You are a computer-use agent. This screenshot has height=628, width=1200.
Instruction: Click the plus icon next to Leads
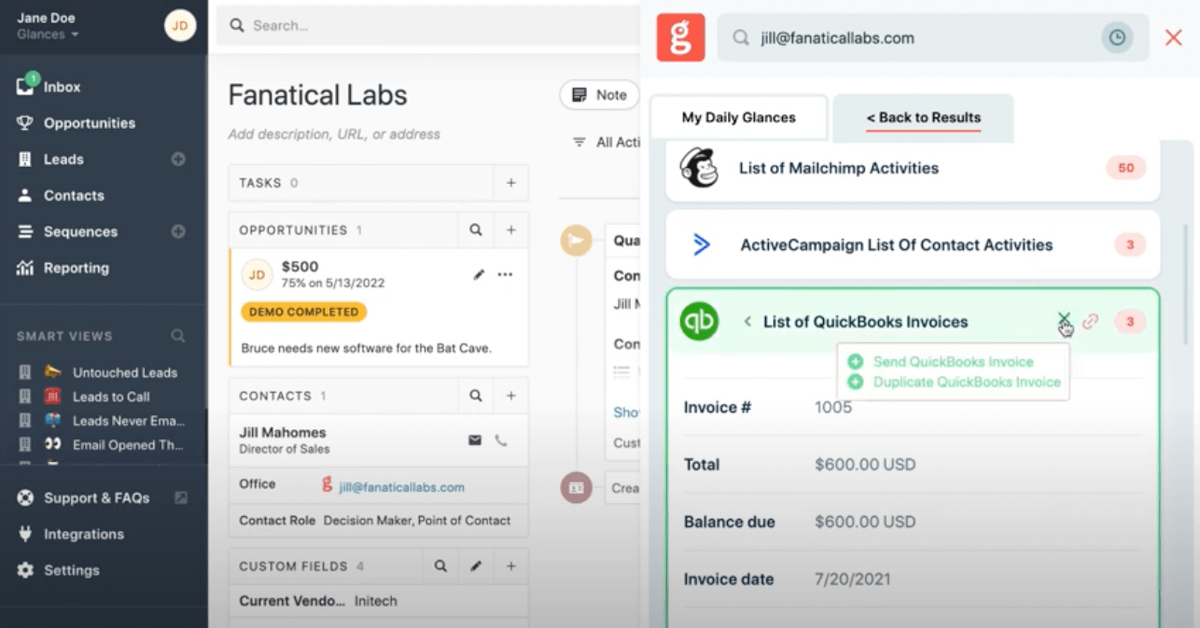click(x=178, y=159)
